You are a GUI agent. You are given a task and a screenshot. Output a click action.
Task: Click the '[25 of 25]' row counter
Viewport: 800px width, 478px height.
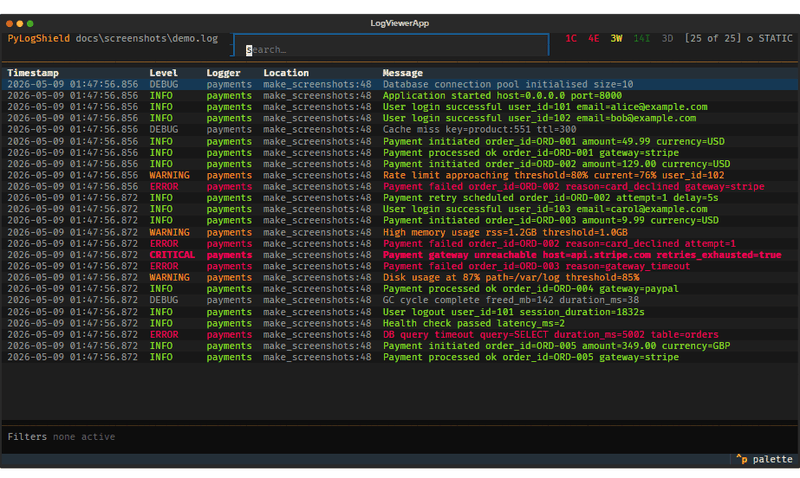[x=713, y=39]
